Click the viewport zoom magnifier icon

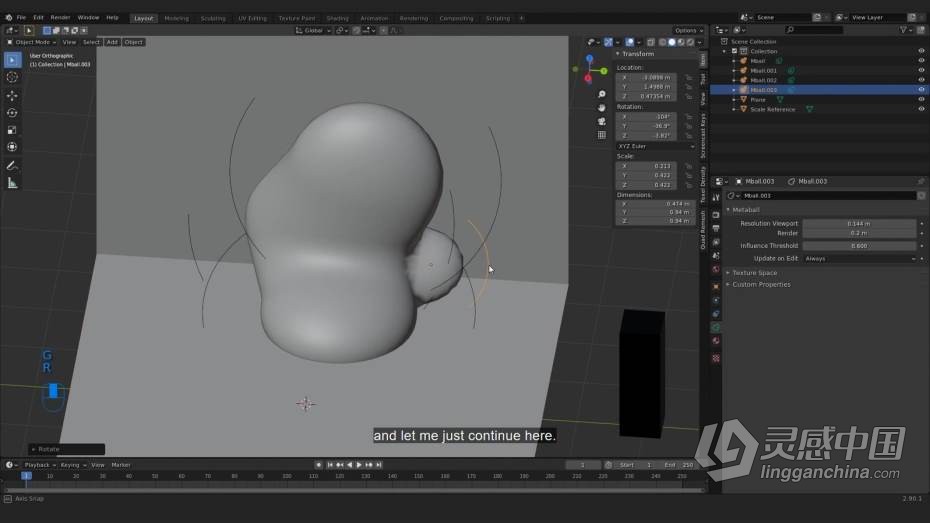(602, 94)
